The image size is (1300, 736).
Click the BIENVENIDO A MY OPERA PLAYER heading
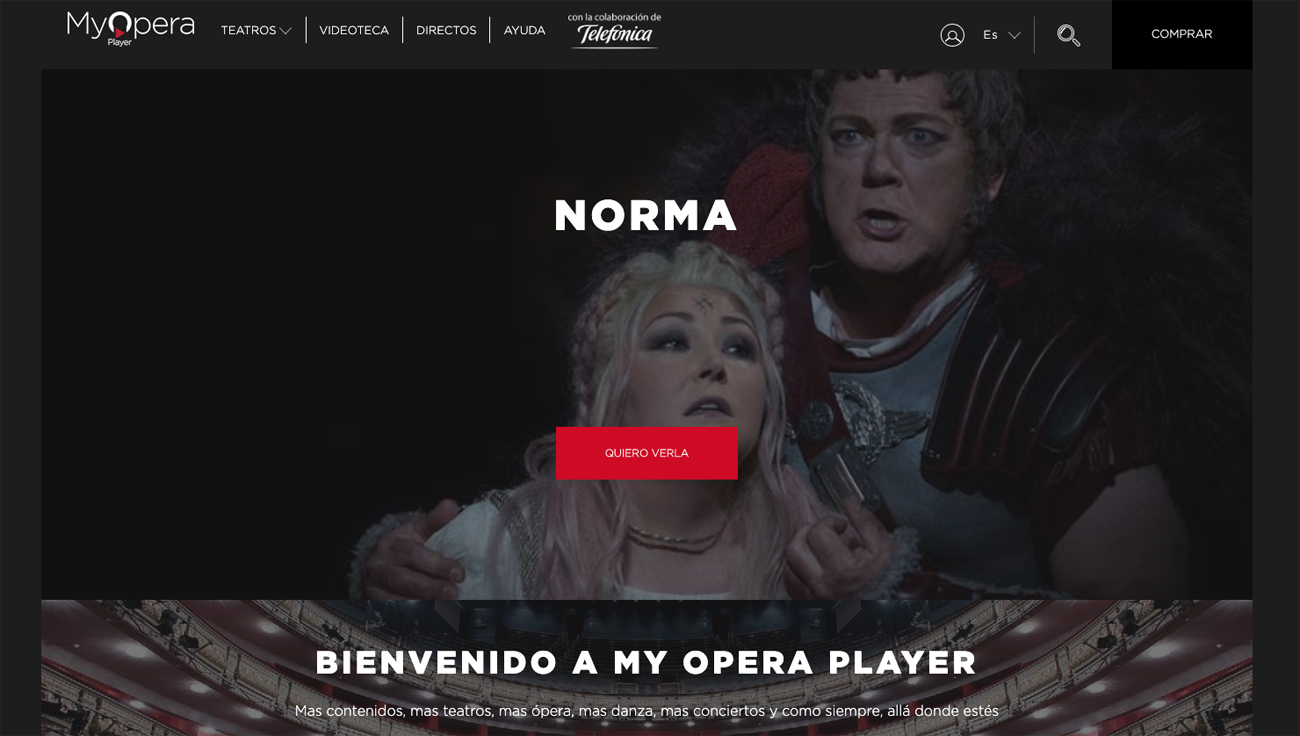pyautogui.click(x=646, y=662)
